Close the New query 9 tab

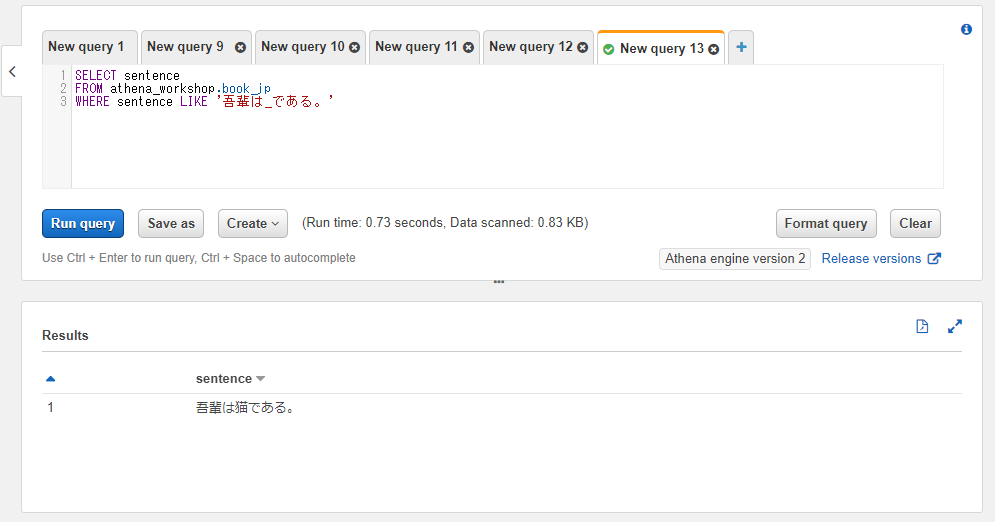coord(240,47)
